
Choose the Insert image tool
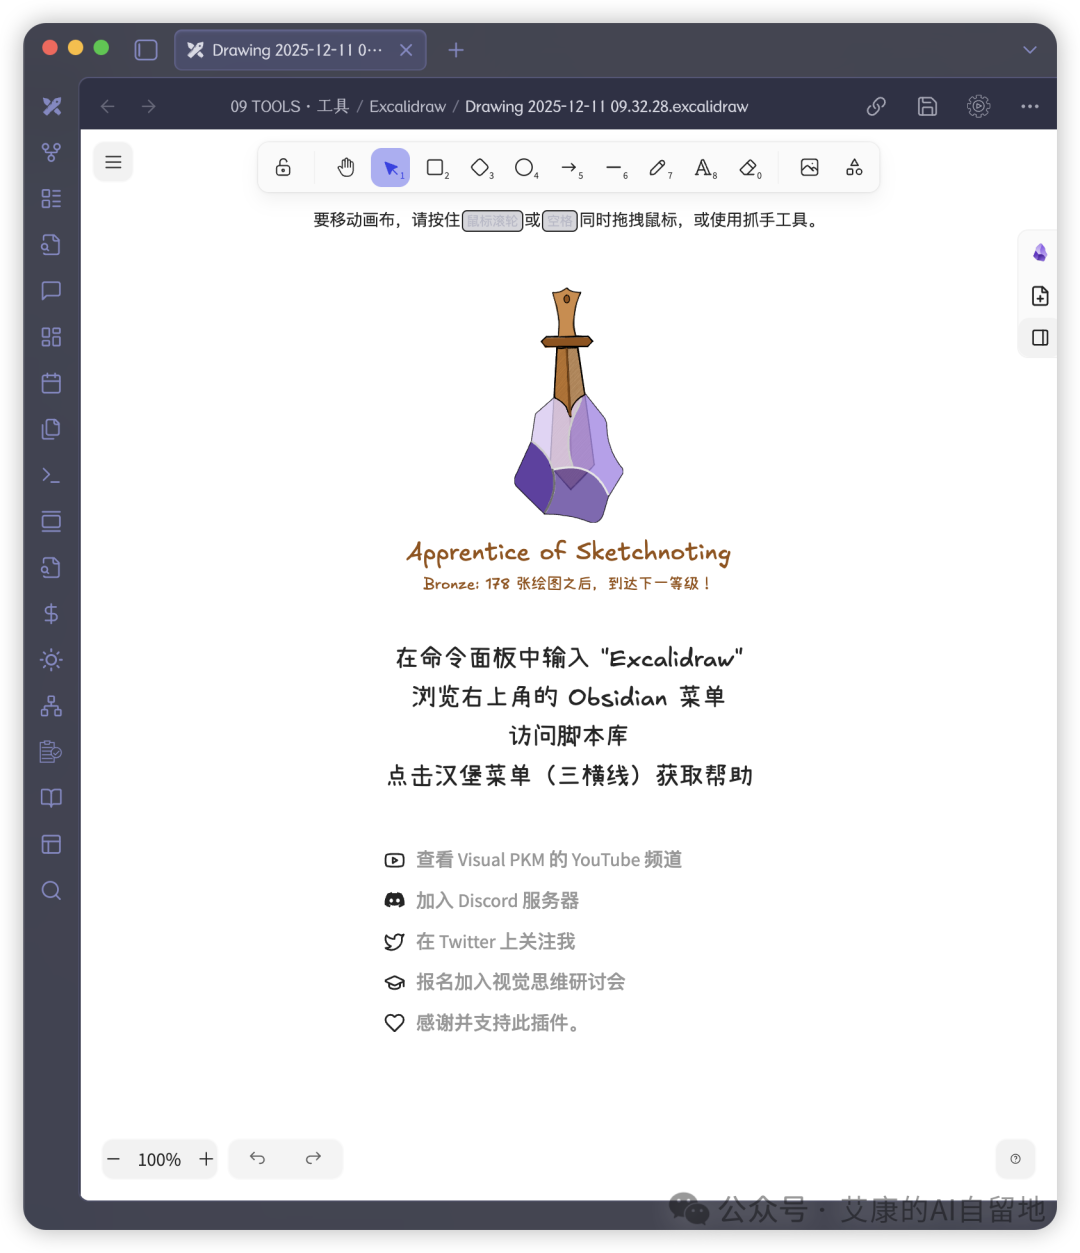pyautogui.click(x=810, y=168)
